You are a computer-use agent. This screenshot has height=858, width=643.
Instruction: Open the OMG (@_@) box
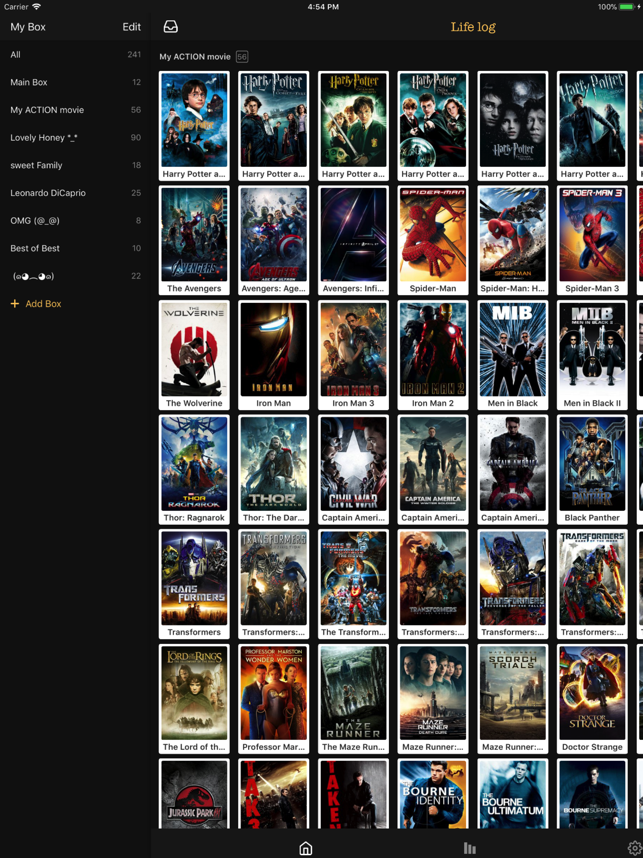click(x=75, y=221)
